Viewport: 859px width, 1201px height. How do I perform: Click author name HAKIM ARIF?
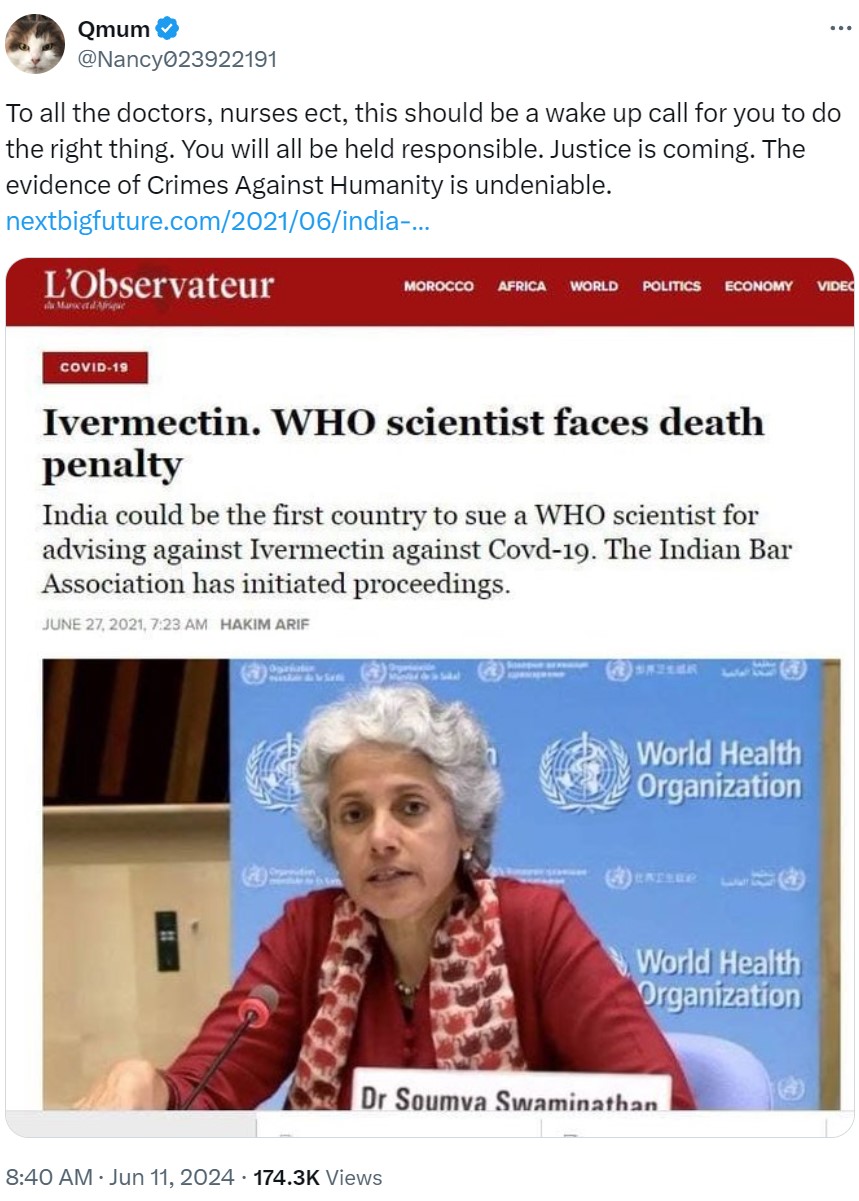264,624
